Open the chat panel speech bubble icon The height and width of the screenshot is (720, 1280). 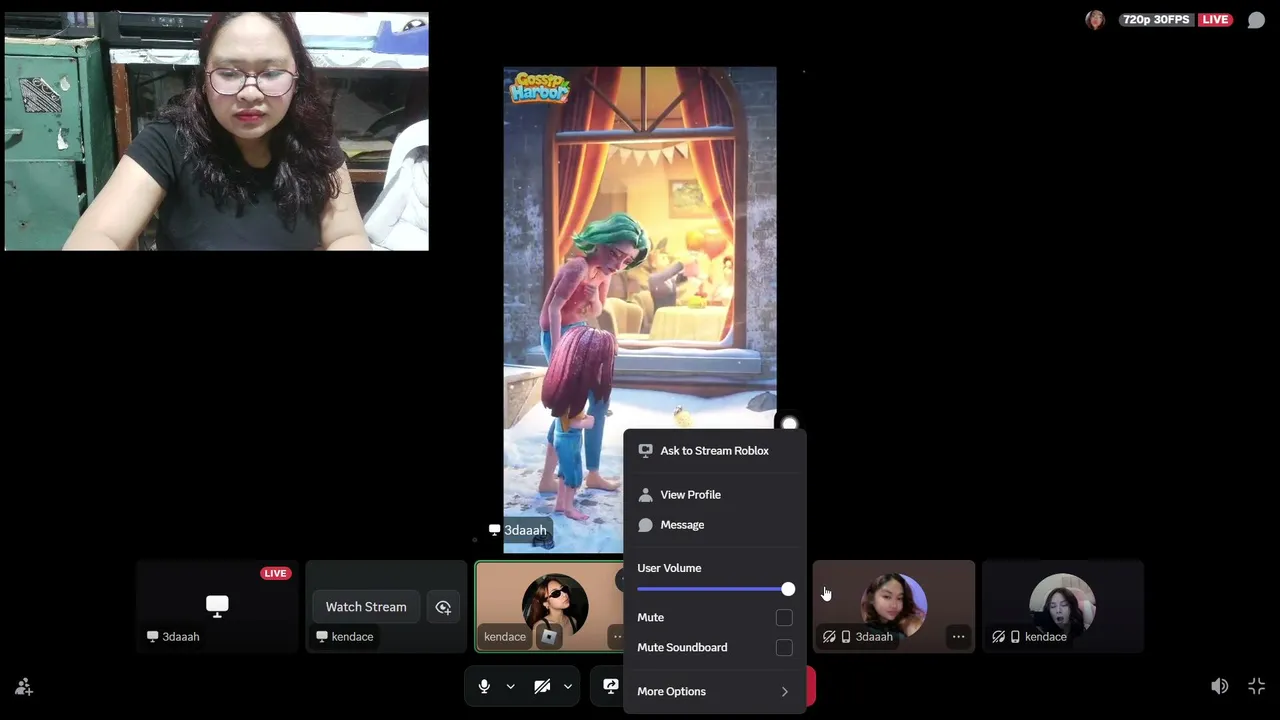pos(1256,20)
